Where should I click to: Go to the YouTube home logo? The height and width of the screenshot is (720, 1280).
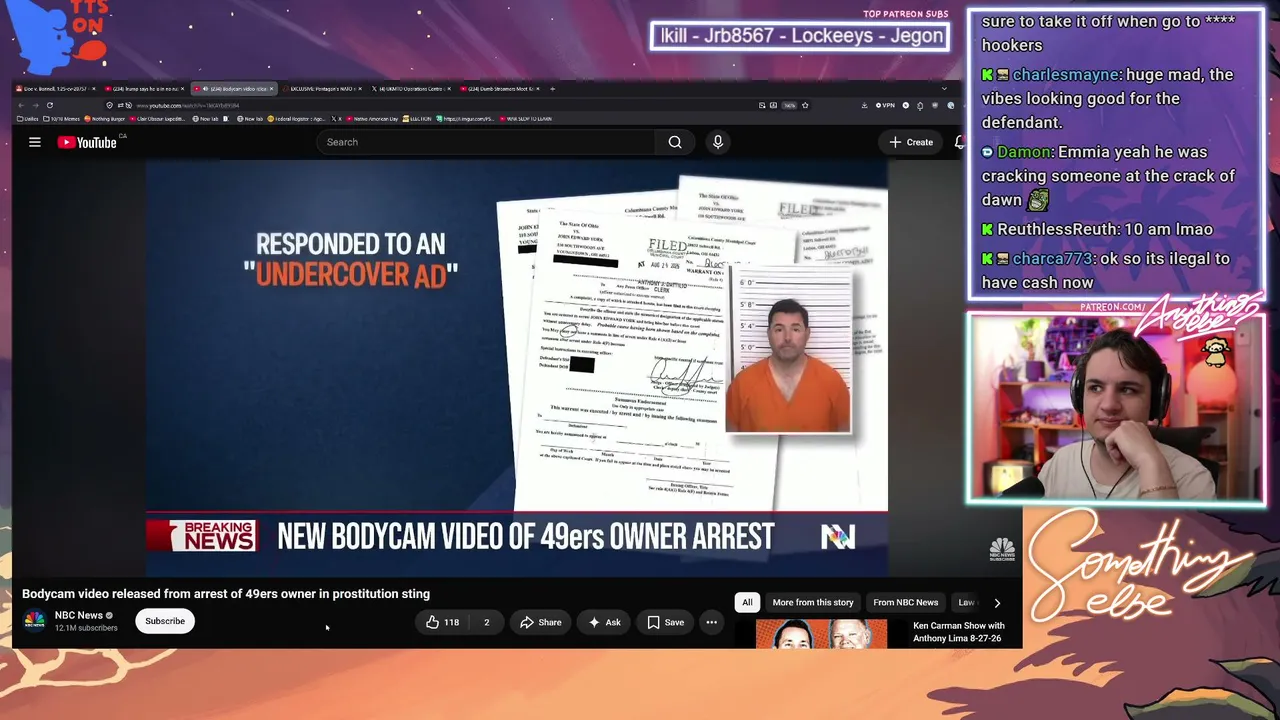point(87,142)
